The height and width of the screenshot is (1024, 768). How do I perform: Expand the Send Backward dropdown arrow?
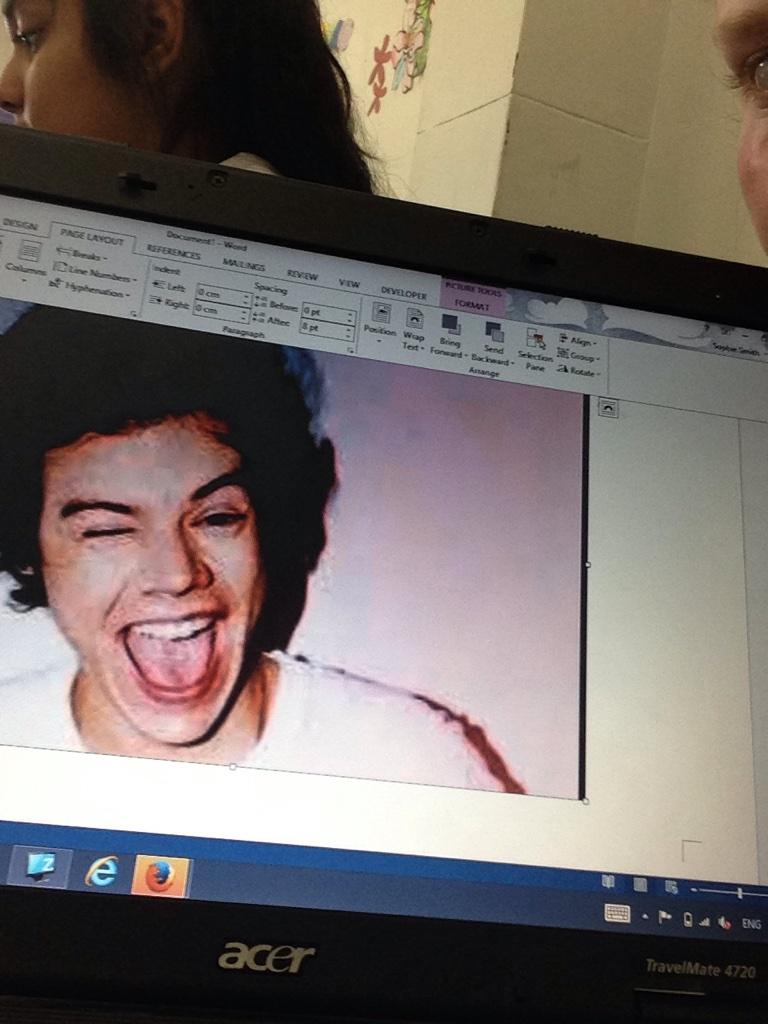tap(512, 363)
